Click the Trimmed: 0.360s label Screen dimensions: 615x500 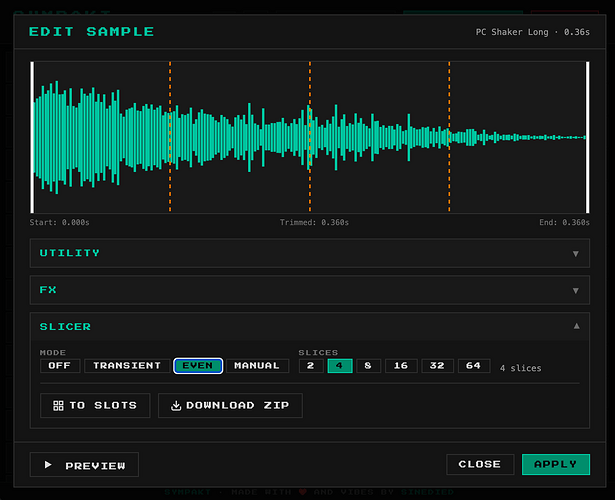[314, 222]
